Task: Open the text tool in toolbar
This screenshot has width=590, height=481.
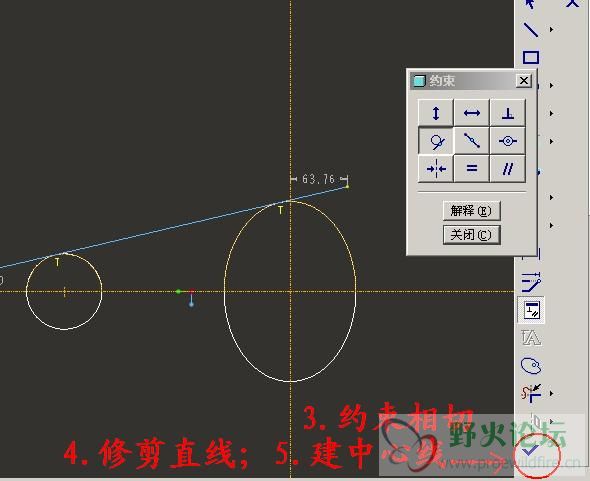Action: (531, 338)
